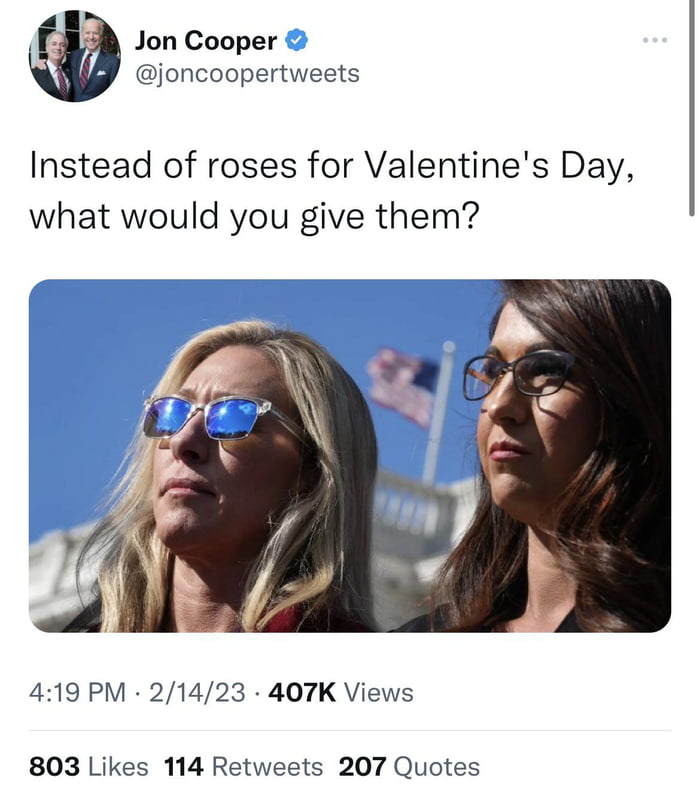Click the blue mirrored sunglasses in photo
Screen dimensions: 700x790
coord(207,415)
